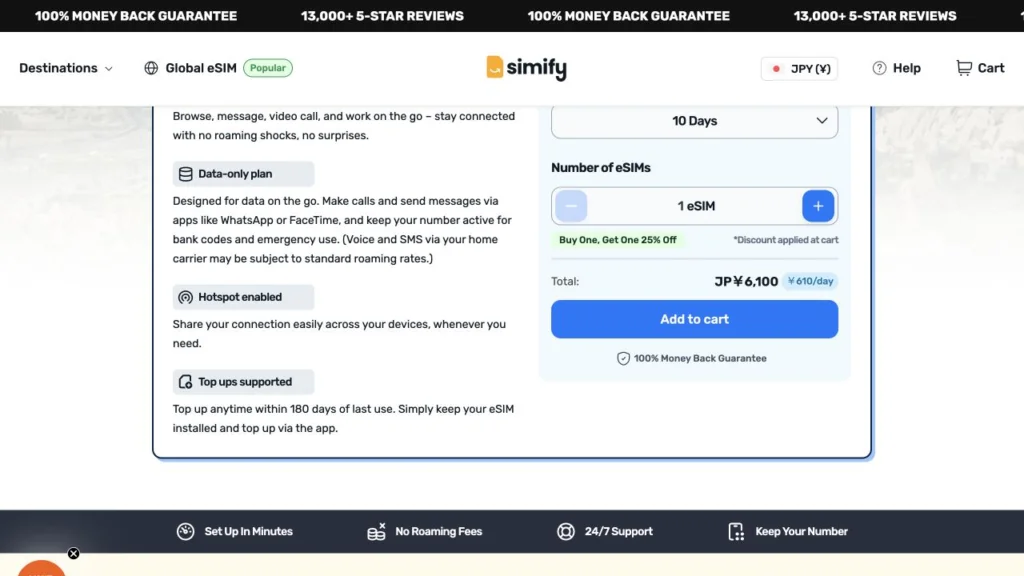Open the JPY (¥) currency selector
The image size is (1024, 576).
pyautogui.click(x=799, y=69)
